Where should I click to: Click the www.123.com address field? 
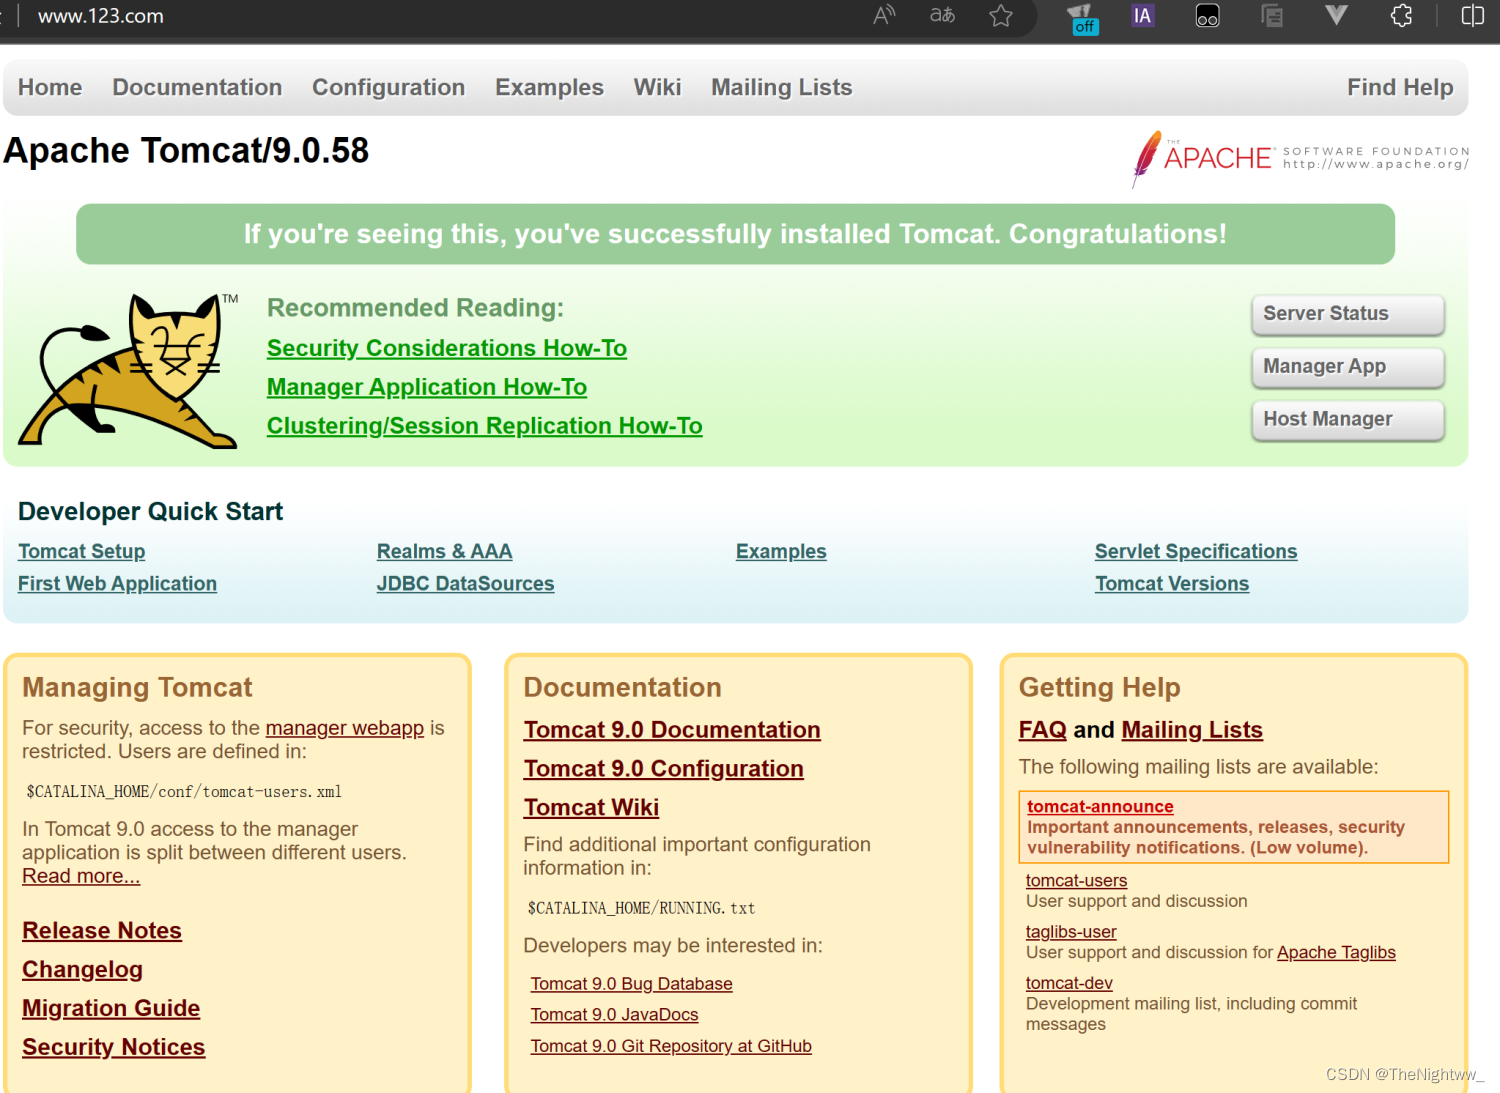pos(100,16)
